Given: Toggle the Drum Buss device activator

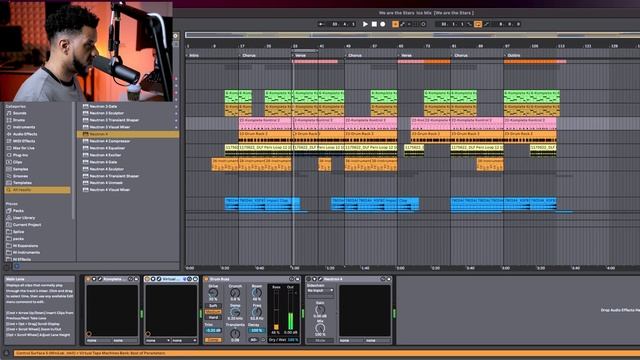Looking at the screenshot, I should 206,279.
